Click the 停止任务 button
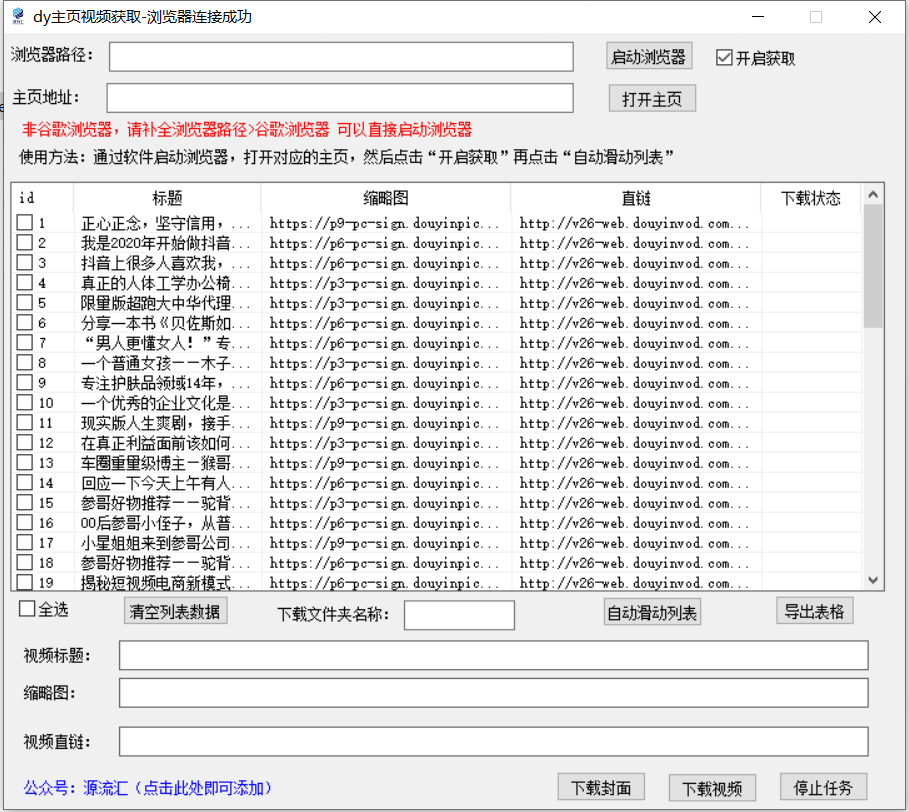 pos(823,788)
